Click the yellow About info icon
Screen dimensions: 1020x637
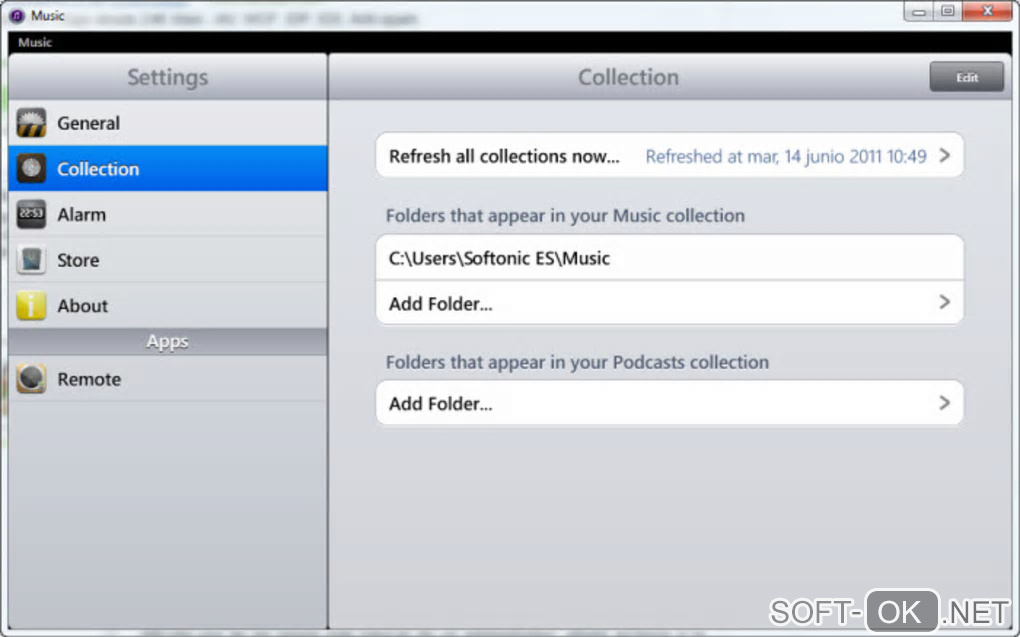click(x=31, y=305)
